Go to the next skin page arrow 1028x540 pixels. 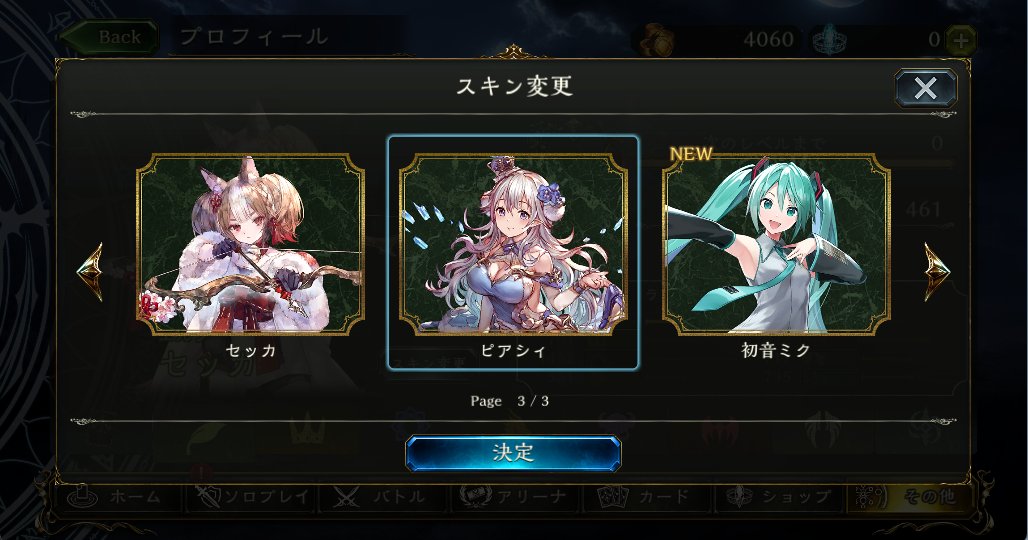937,271
